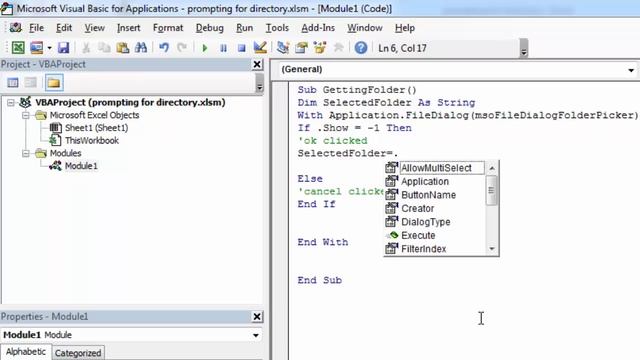Select ThisWorkbook in project tree
640x360 pixels.
[92, 140]
